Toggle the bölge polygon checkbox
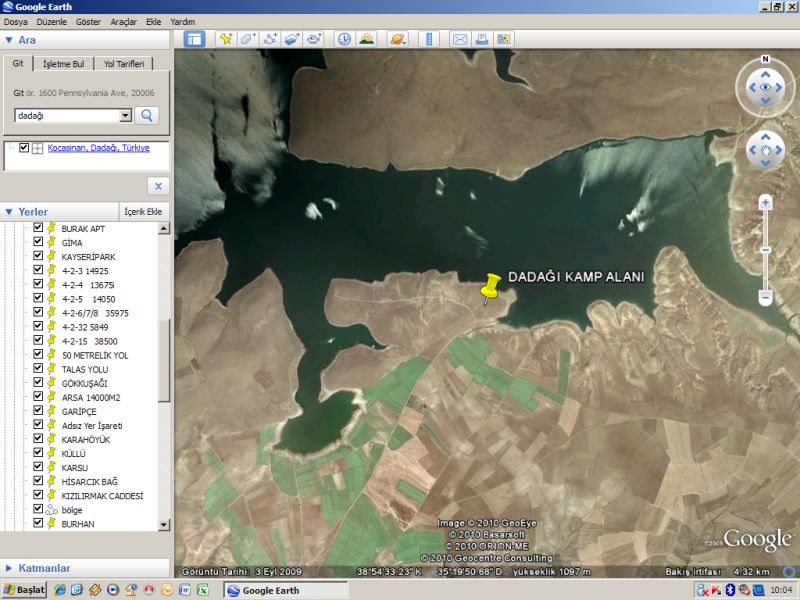The width and height of the screenshot is (800, 600). click(x=38, y=509)
